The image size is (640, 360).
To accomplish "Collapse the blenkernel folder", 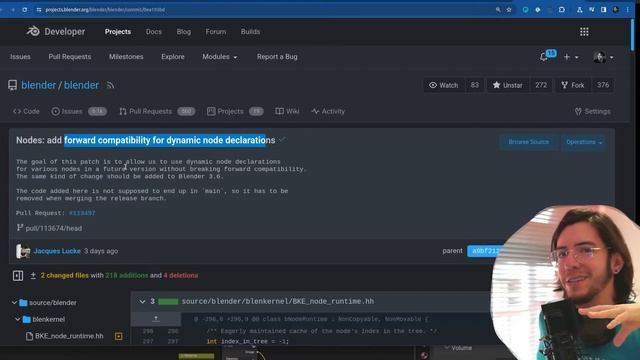I will (18, 319).
